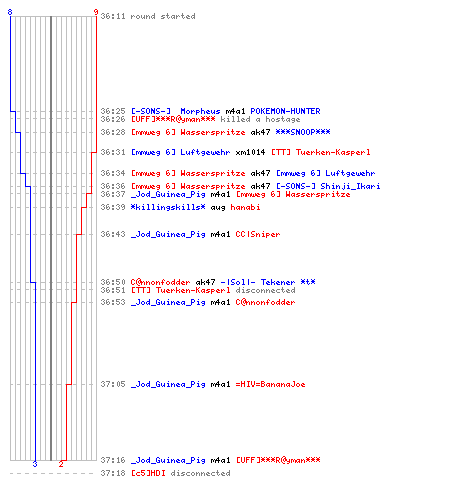Click the ***SNOOP*** player name
The width and height of the screenshot is (450, 500).
click(x=303, y=132)
